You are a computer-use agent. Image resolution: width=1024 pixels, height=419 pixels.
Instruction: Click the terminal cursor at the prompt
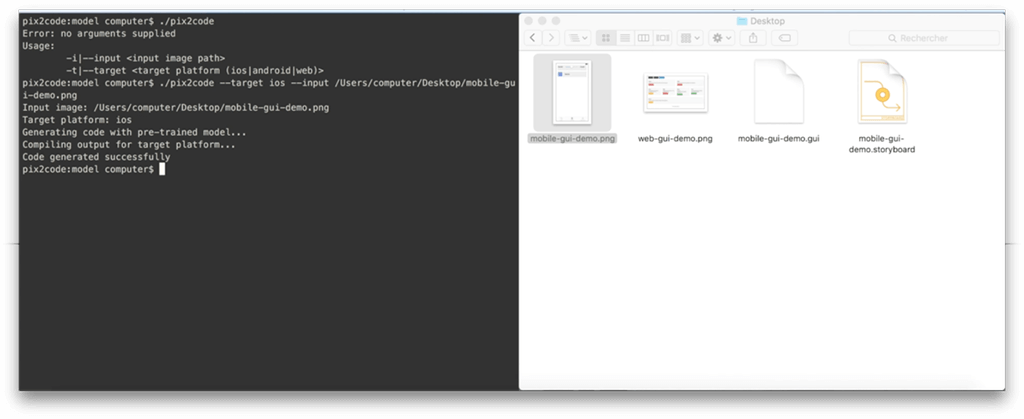[162, 169]
